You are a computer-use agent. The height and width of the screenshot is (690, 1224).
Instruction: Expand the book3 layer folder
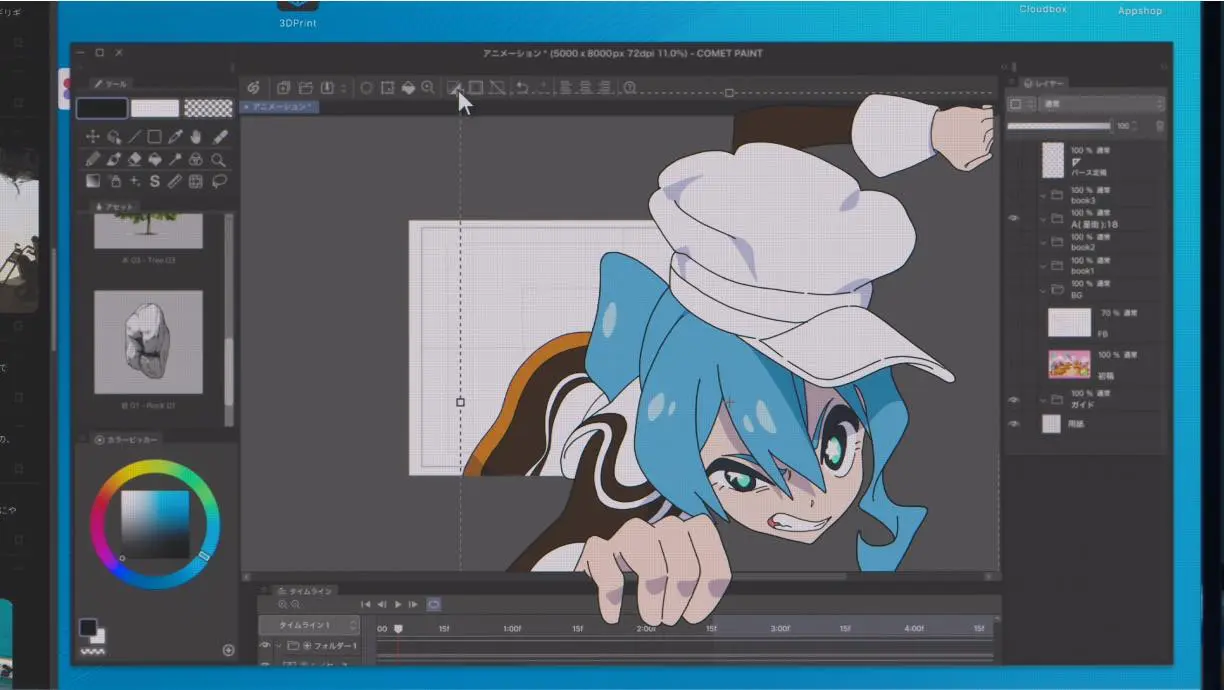1043,195
